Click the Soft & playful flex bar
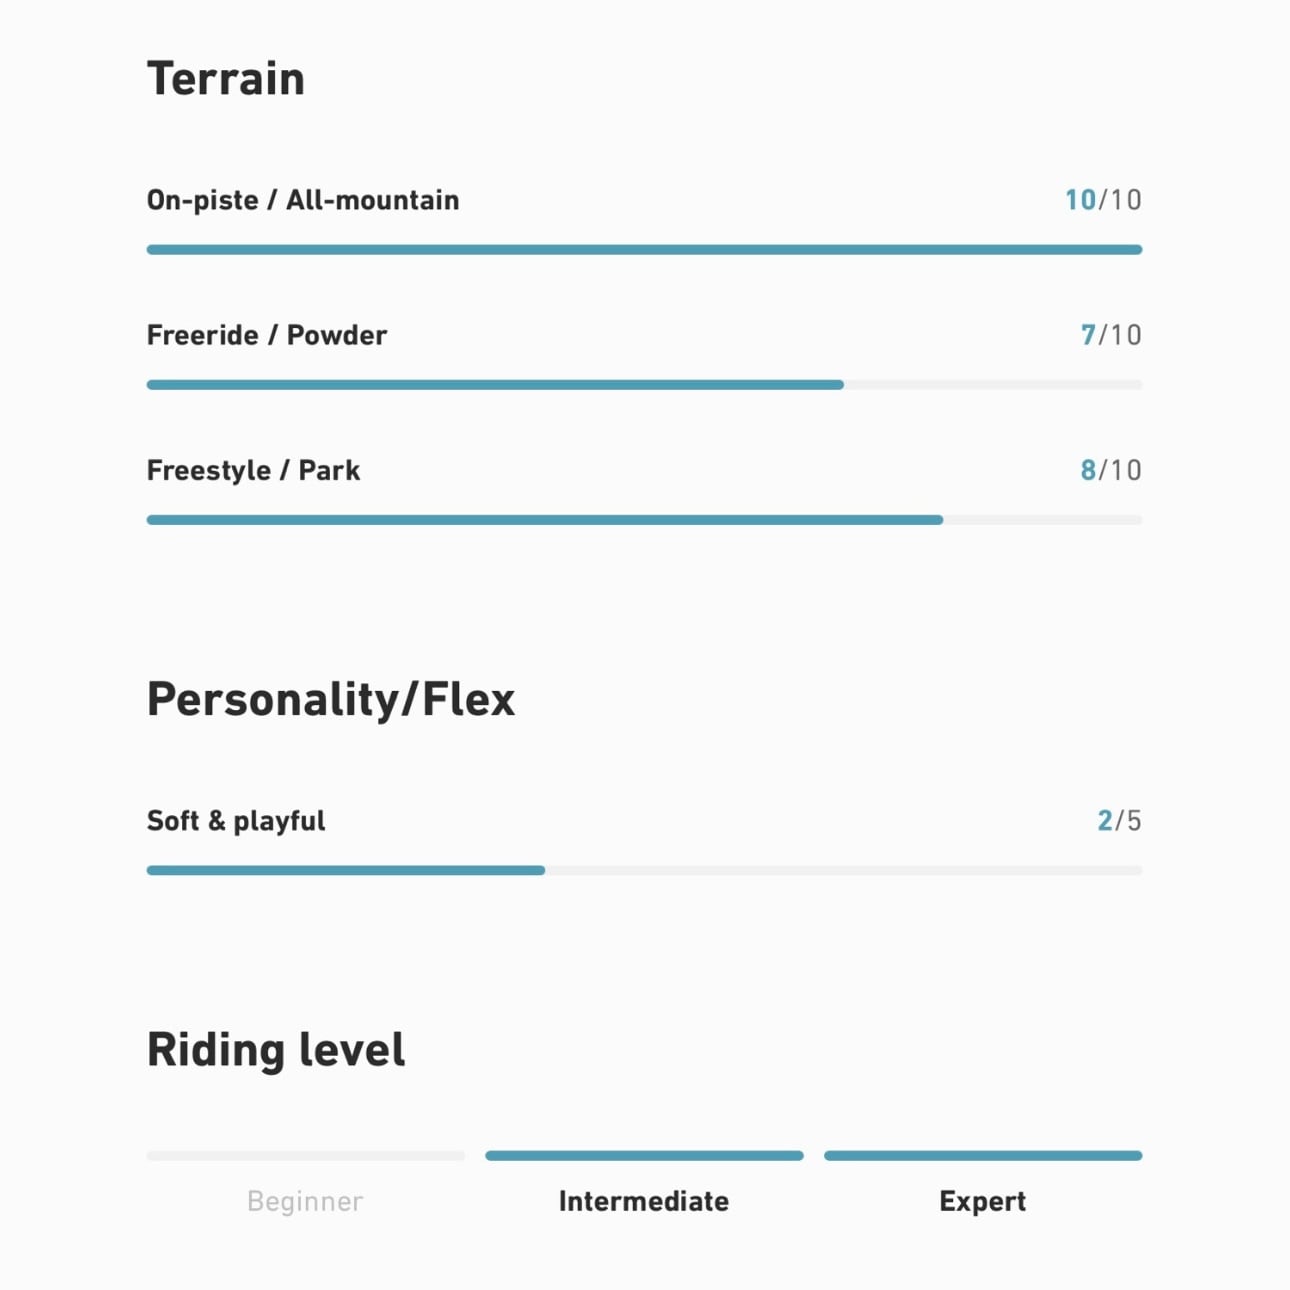The image size is (1290, 1290). point(644,871)
